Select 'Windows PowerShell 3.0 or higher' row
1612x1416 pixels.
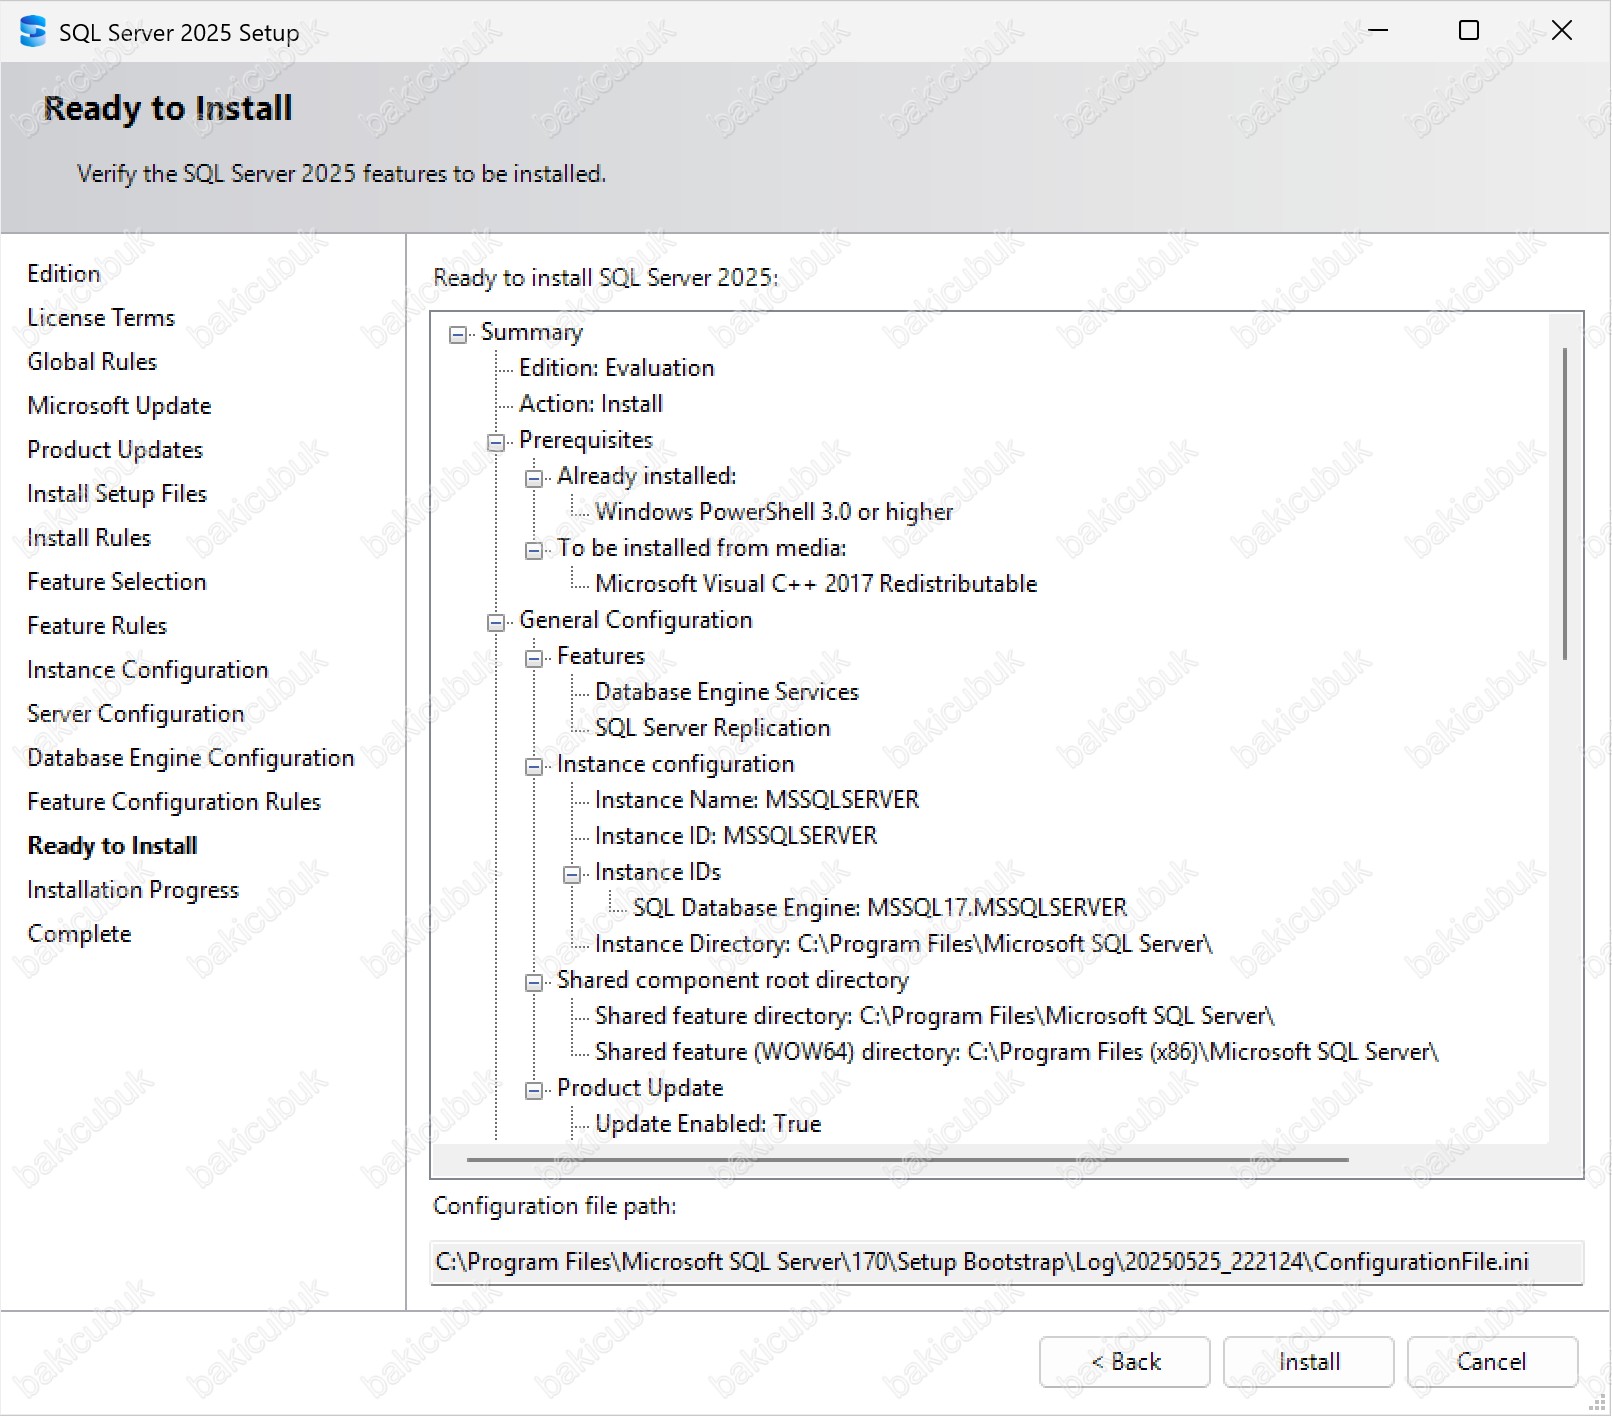774,512
